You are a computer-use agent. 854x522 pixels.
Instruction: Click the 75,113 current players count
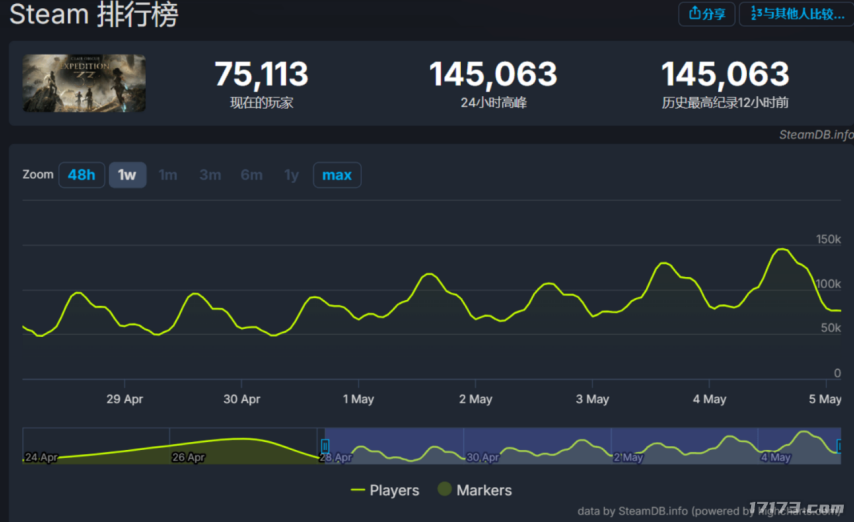coord(261,74)
